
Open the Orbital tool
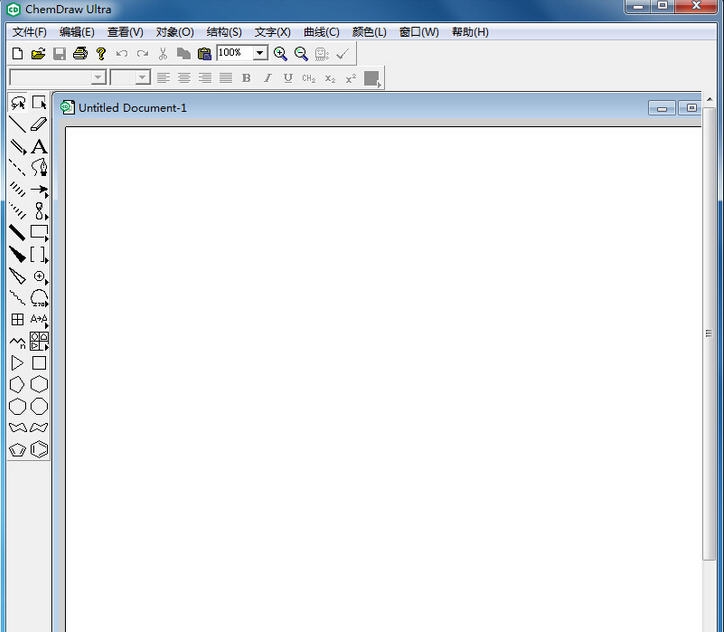[x=39, y=211]
